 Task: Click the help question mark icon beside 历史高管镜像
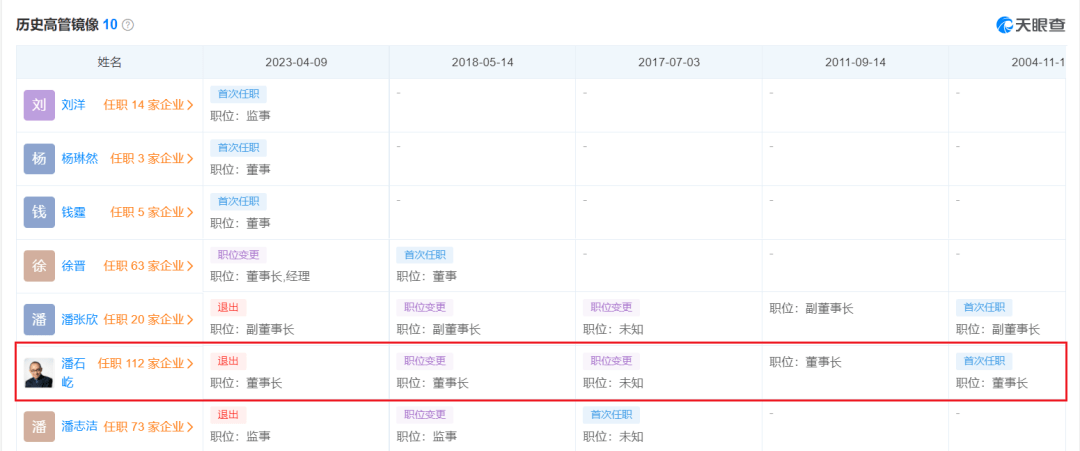pyautogui.click(x=127, y=25)
